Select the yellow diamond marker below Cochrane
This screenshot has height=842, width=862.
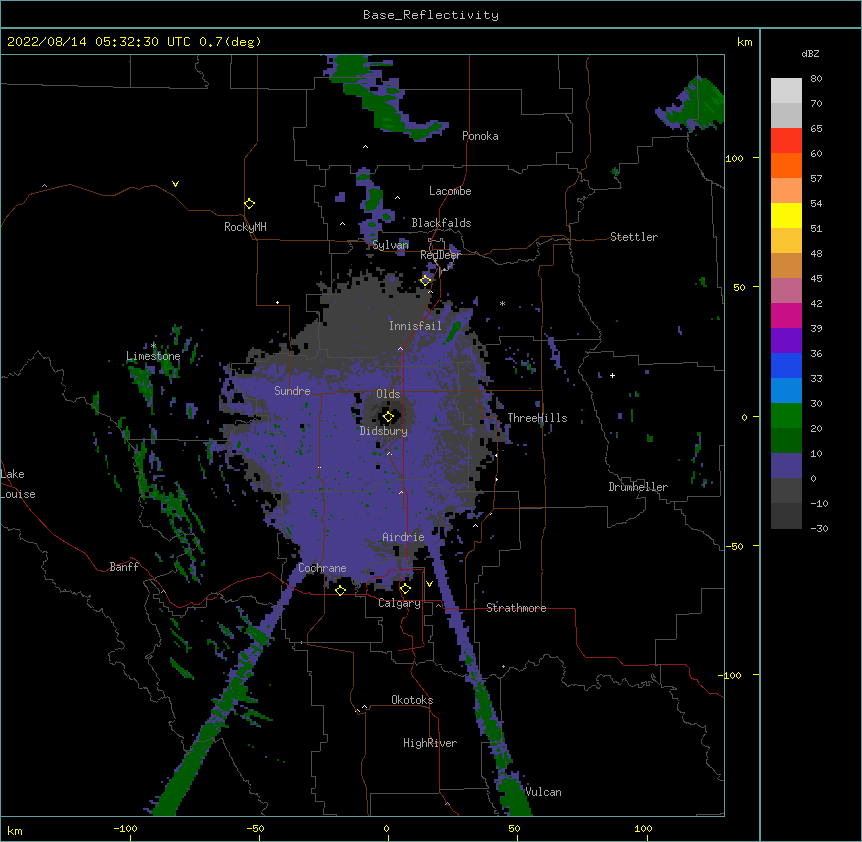tap(340, 590)
